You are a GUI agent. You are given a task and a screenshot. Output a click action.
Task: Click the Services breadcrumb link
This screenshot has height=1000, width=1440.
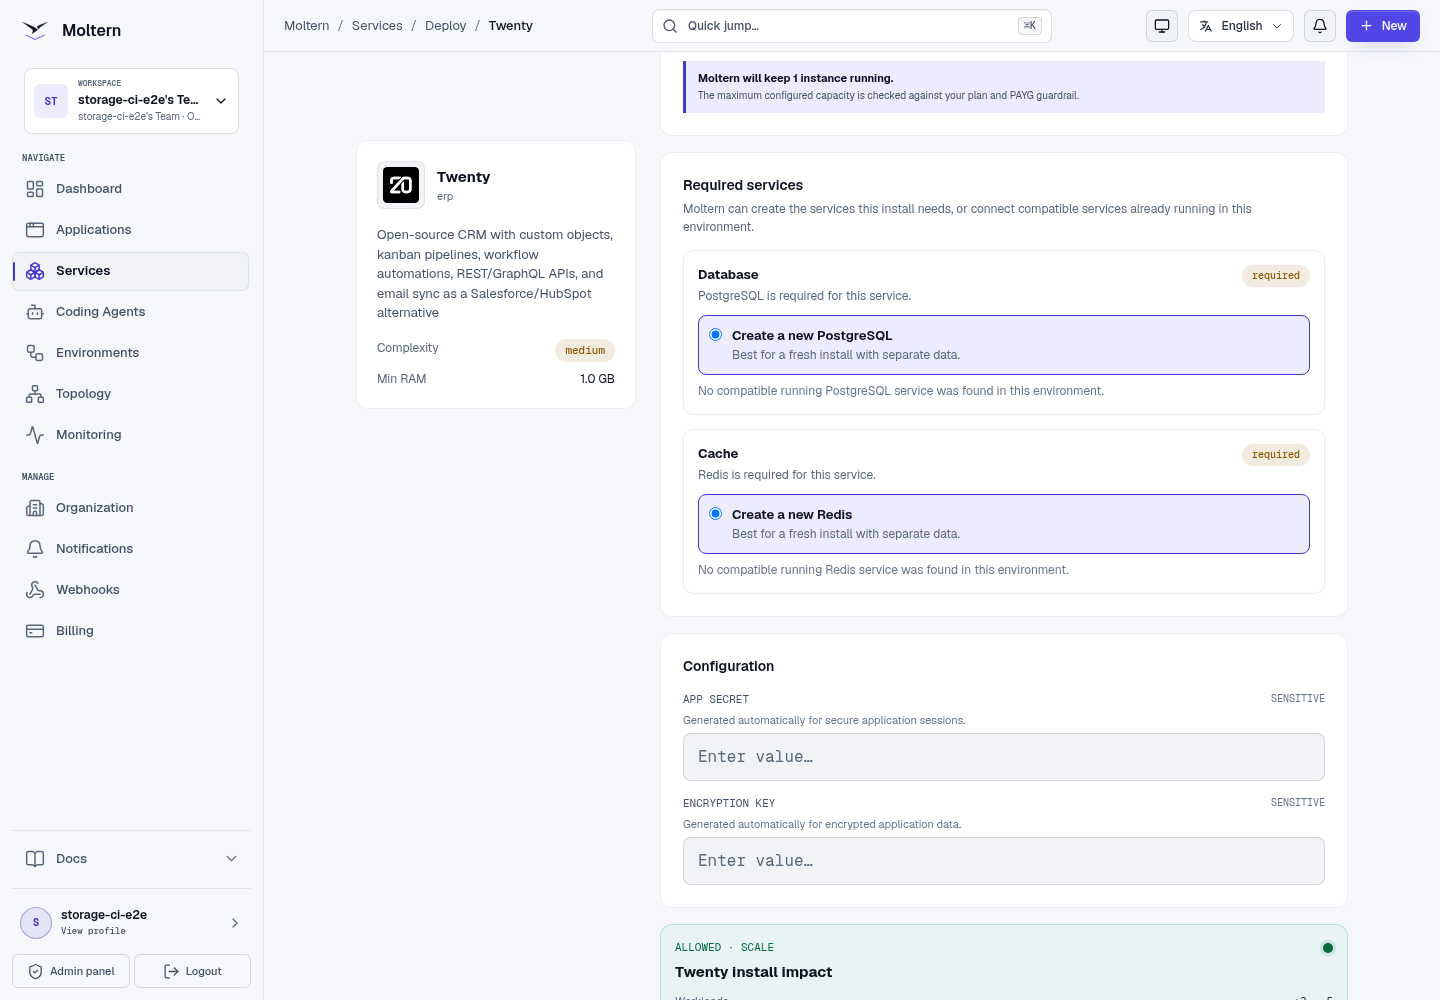click(x=377, y=26)
